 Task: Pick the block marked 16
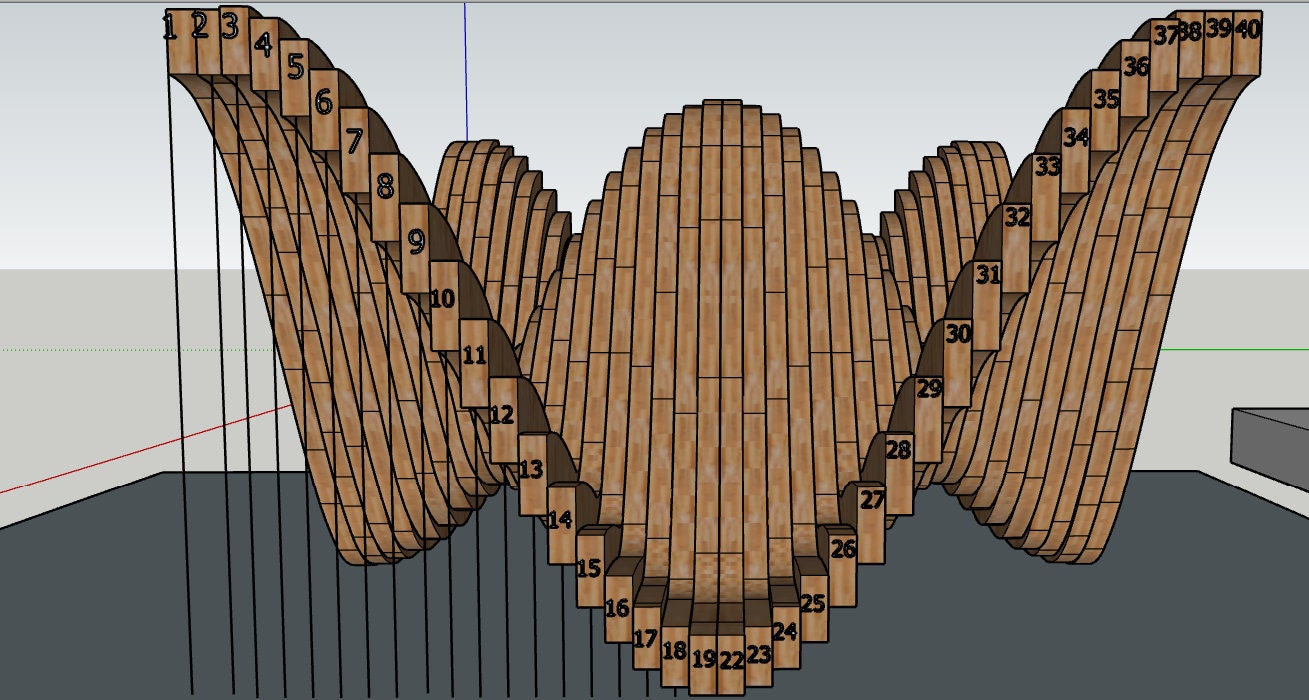pyautogui.click(x=618, y=608)
